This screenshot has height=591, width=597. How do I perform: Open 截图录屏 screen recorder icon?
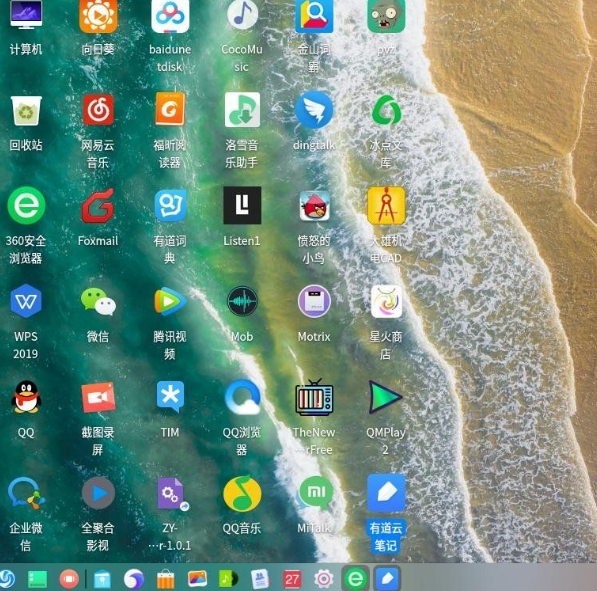pos(98,397)
